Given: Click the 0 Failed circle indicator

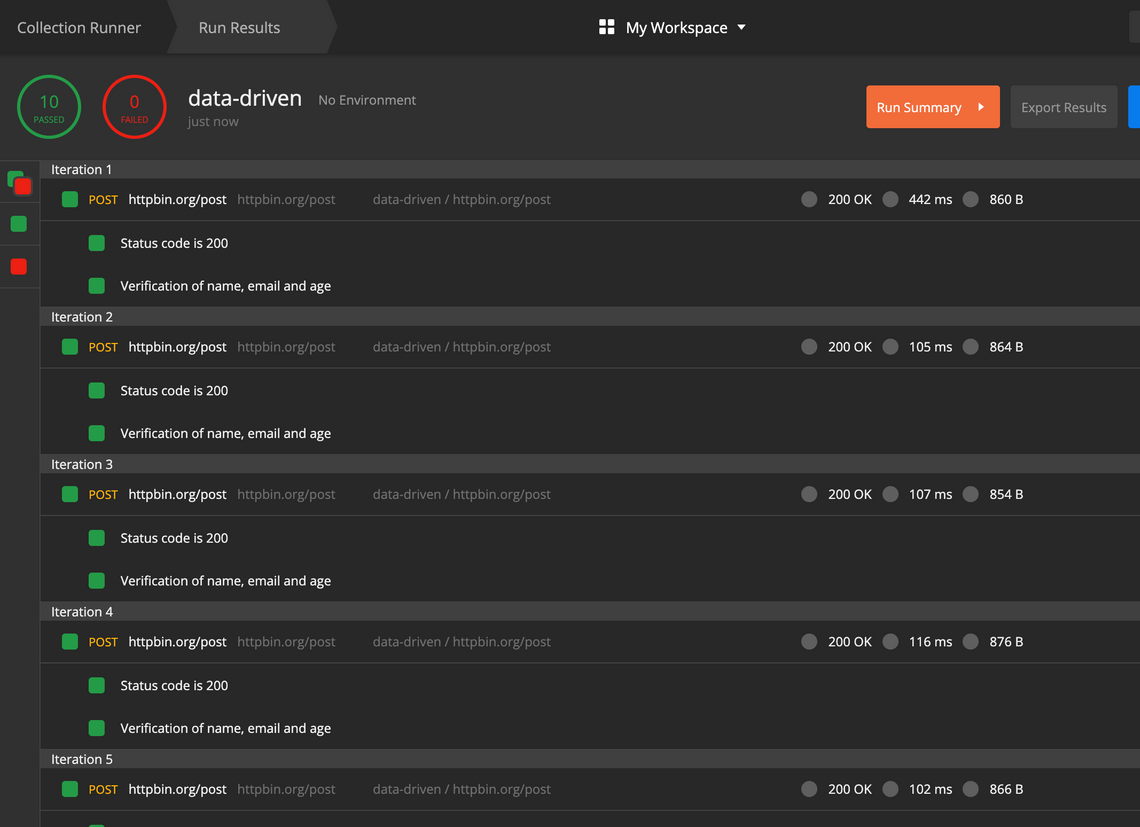Looking at the screenshot, I should point(134,107).
